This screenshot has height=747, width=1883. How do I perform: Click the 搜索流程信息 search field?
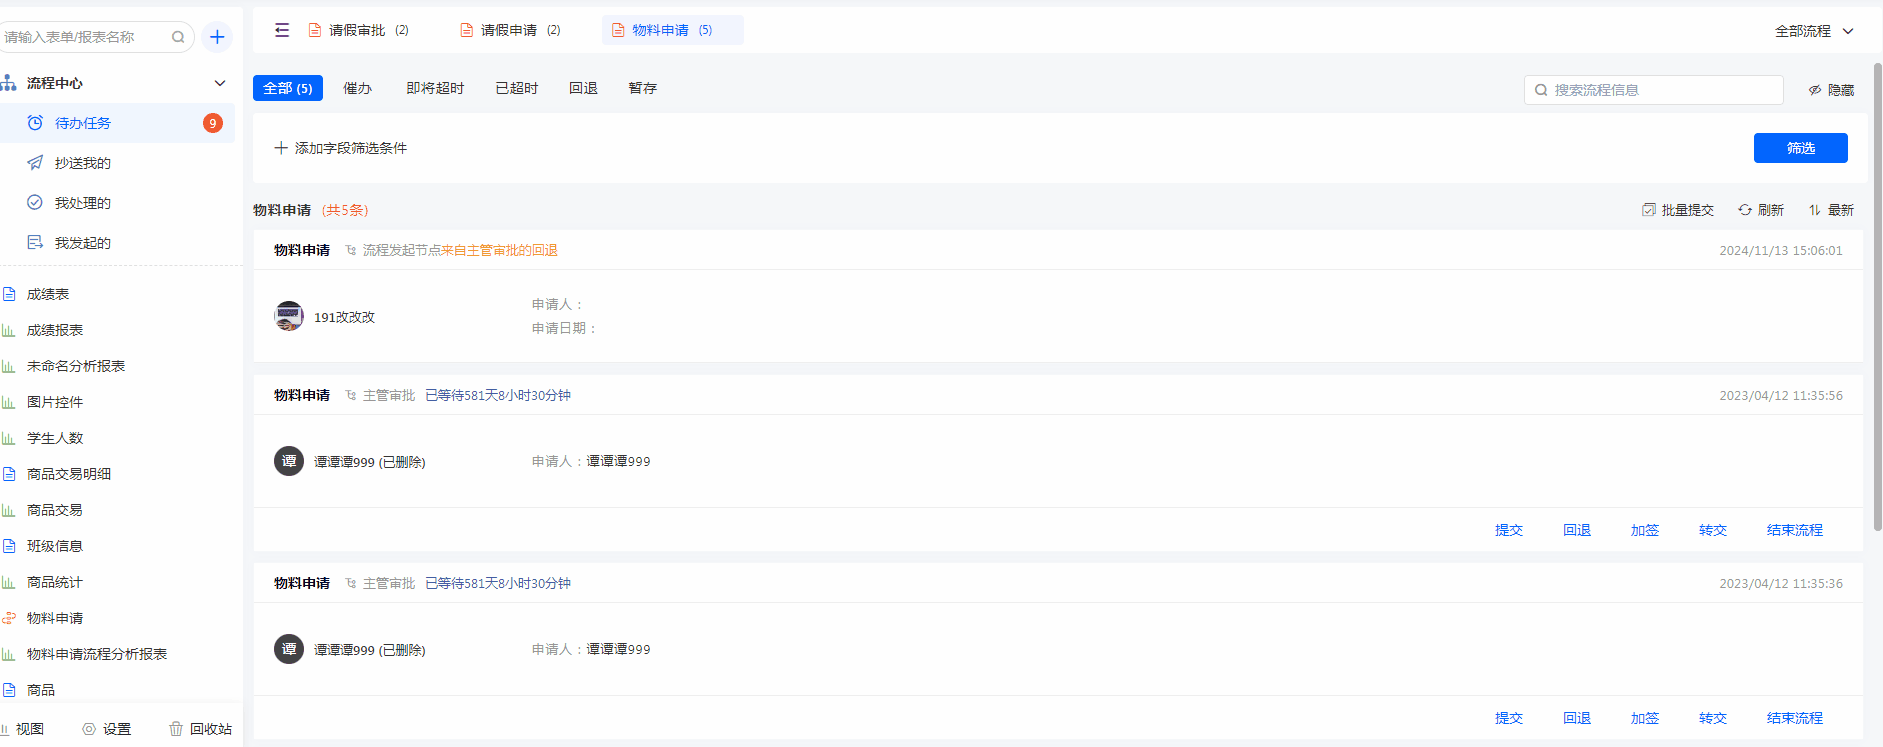coord(1660,90)
